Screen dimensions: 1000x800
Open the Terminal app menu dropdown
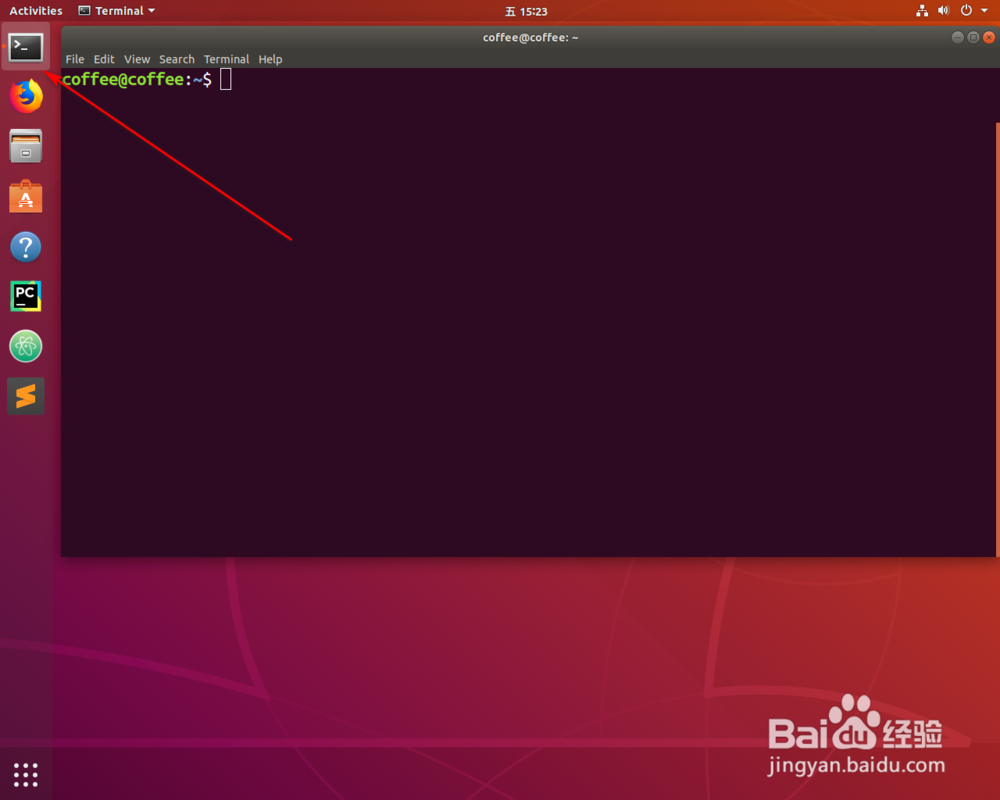pos(117,11)
